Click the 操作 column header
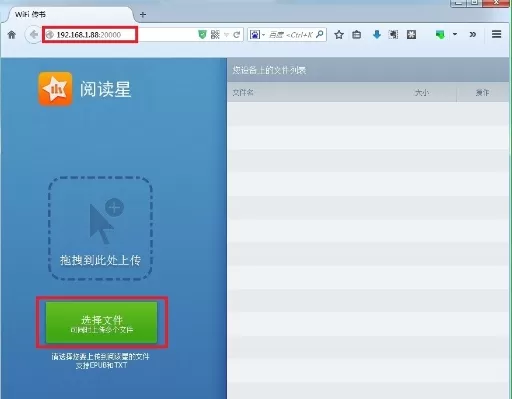The height and width of the screenshot is (399, 512). click(482, 92)
